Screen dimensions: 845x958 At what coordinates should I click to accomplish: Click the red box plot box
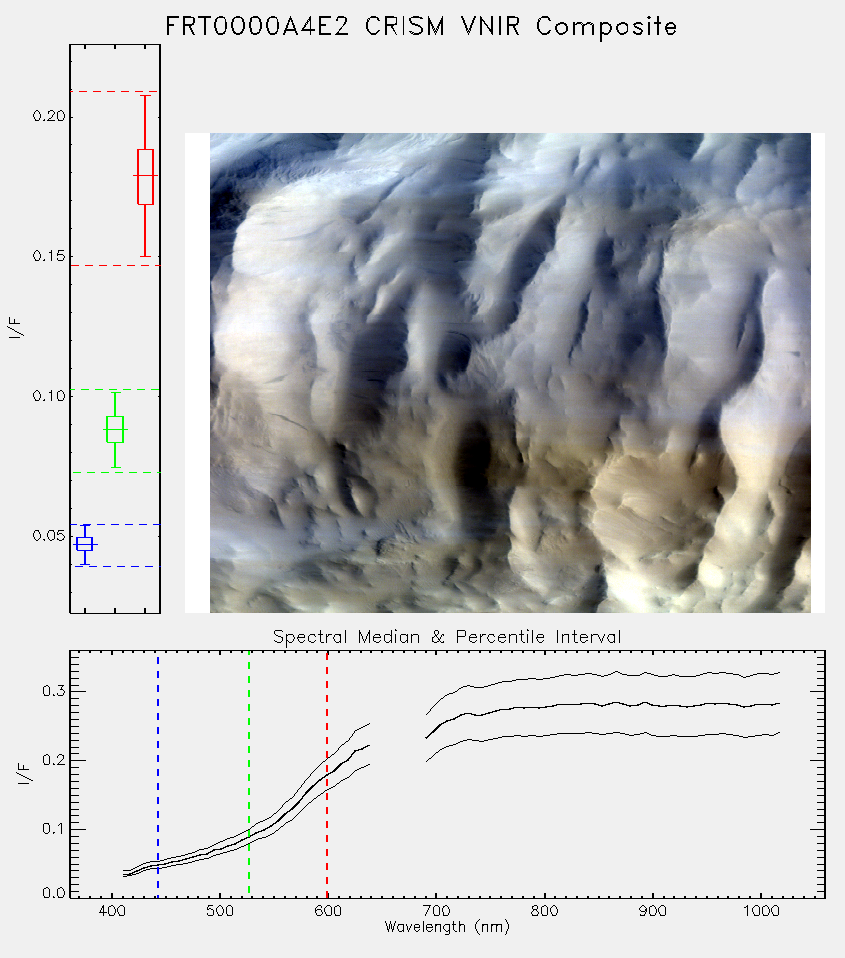(x=145, y=177)
